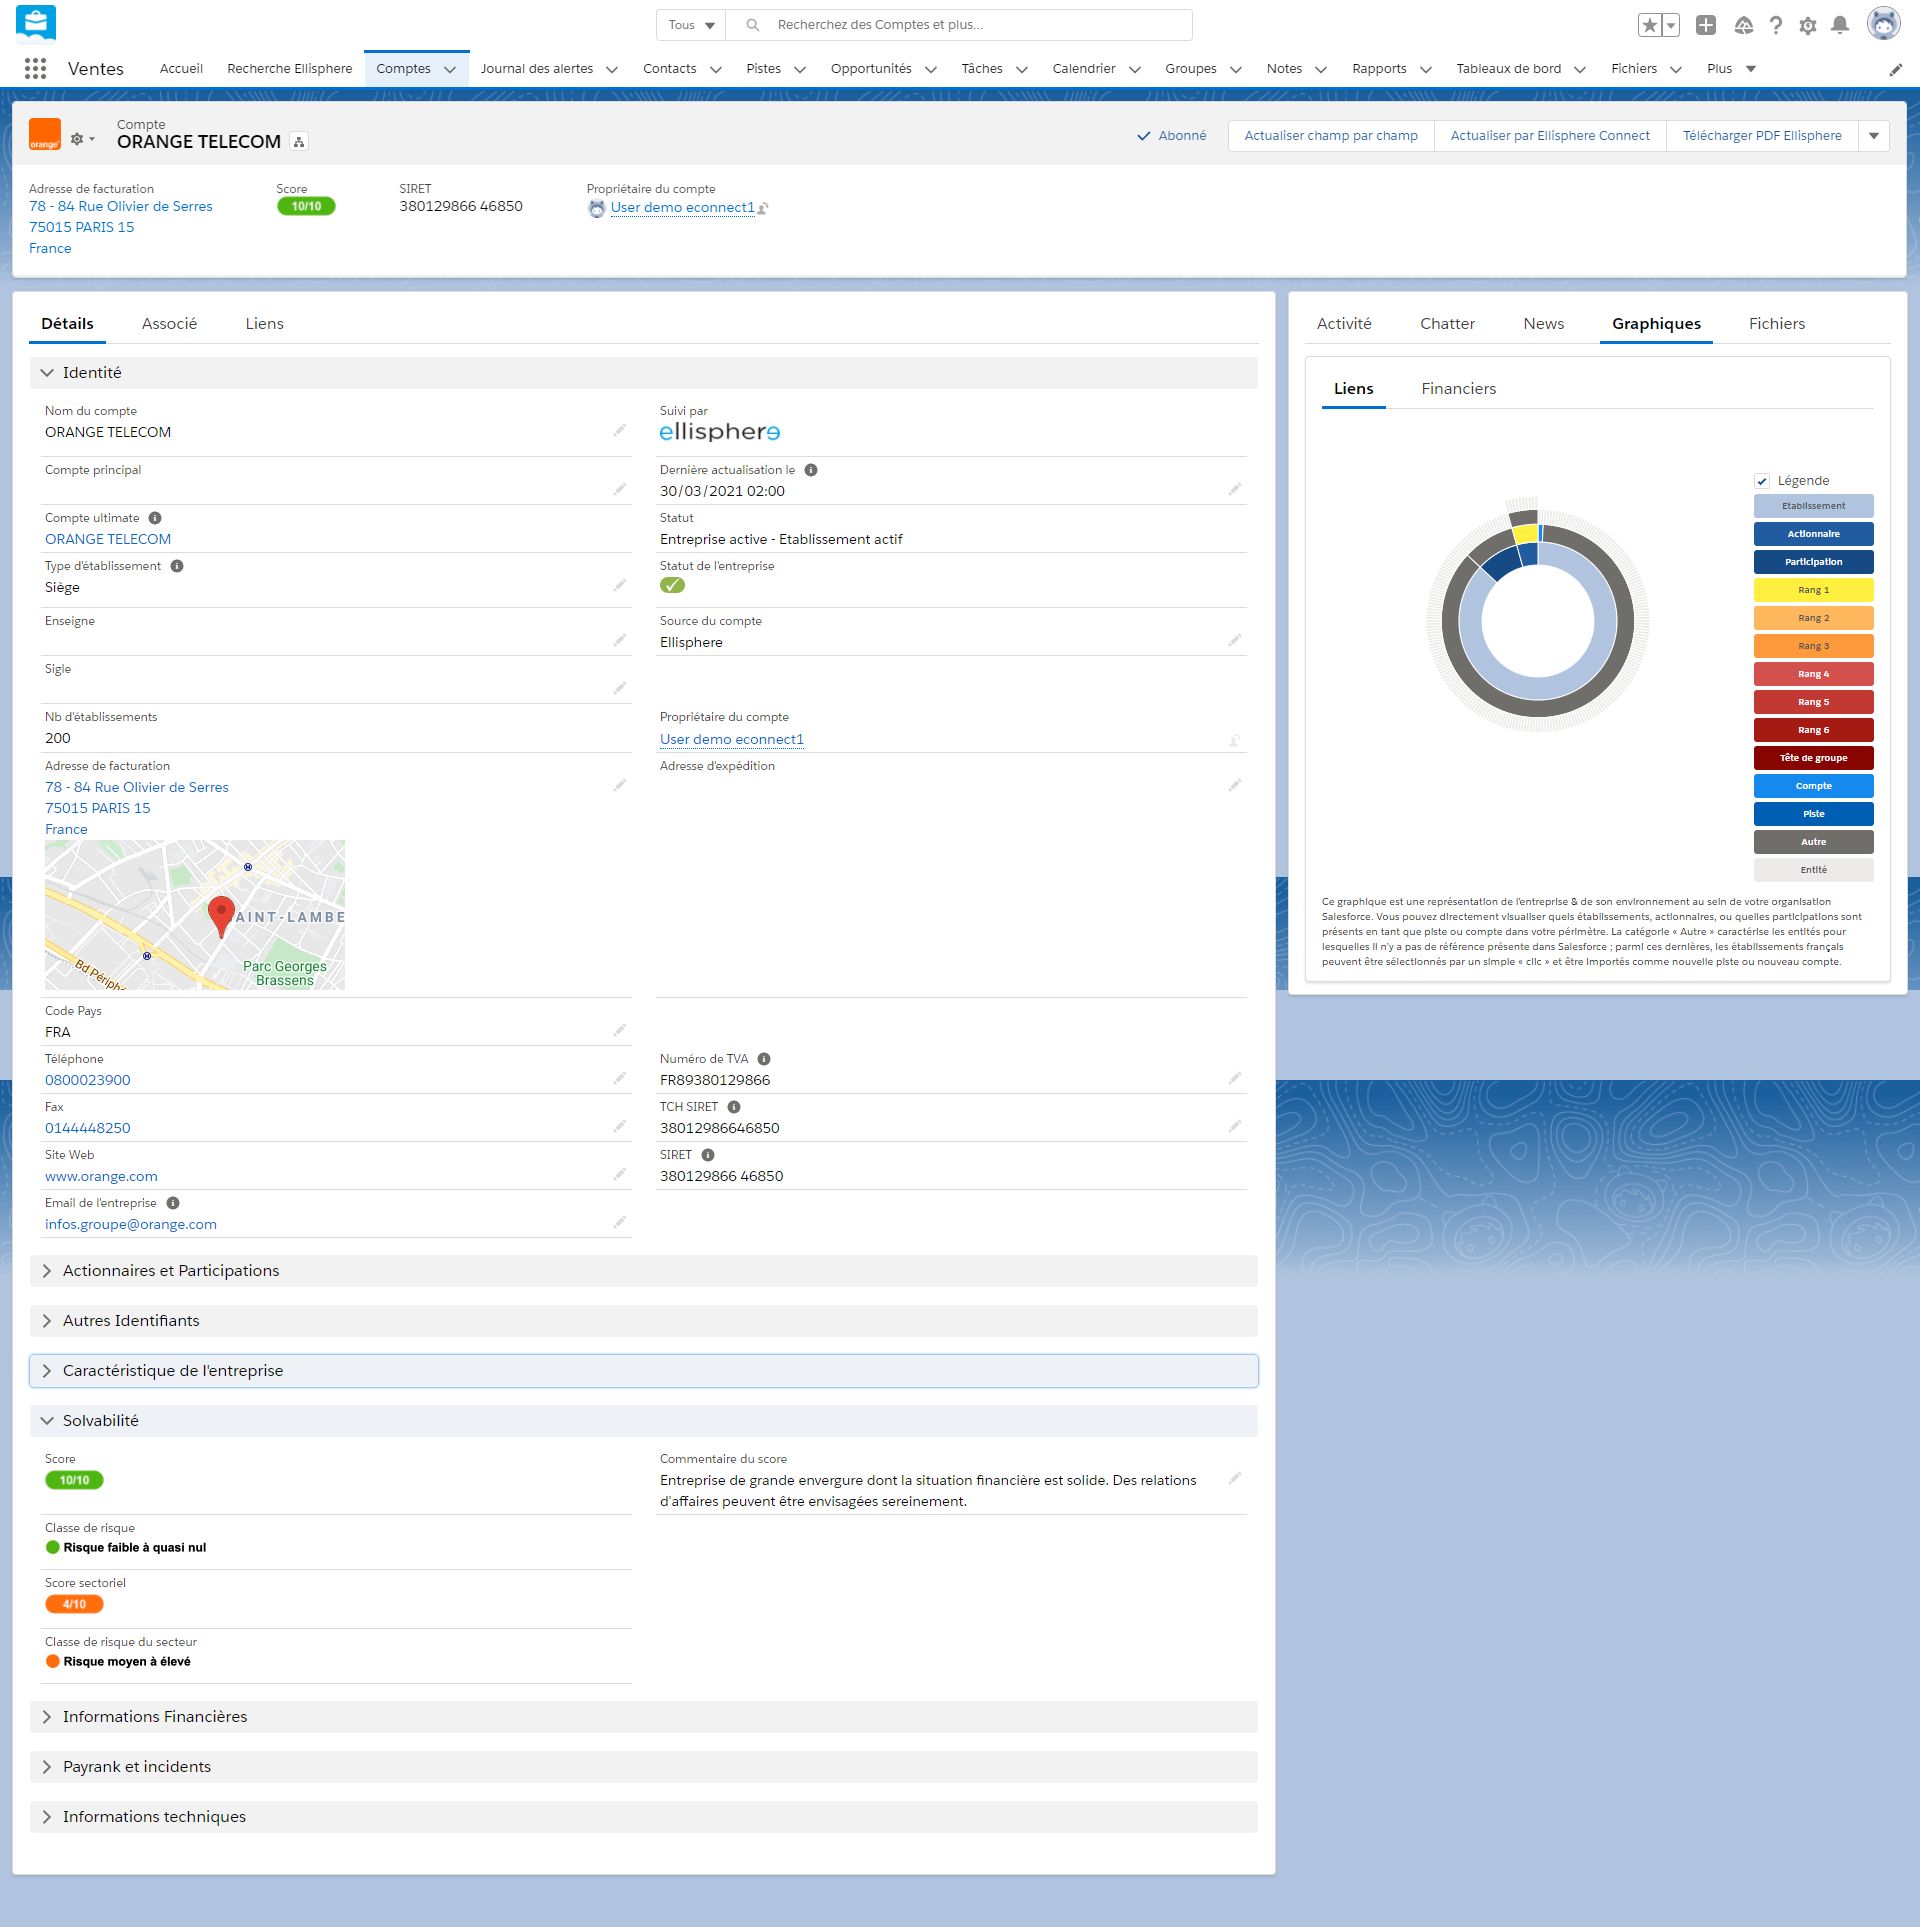Click info icon next to Type d'établissement
This screenshot has height=1927, width=1920.
[x=177, y=566]
